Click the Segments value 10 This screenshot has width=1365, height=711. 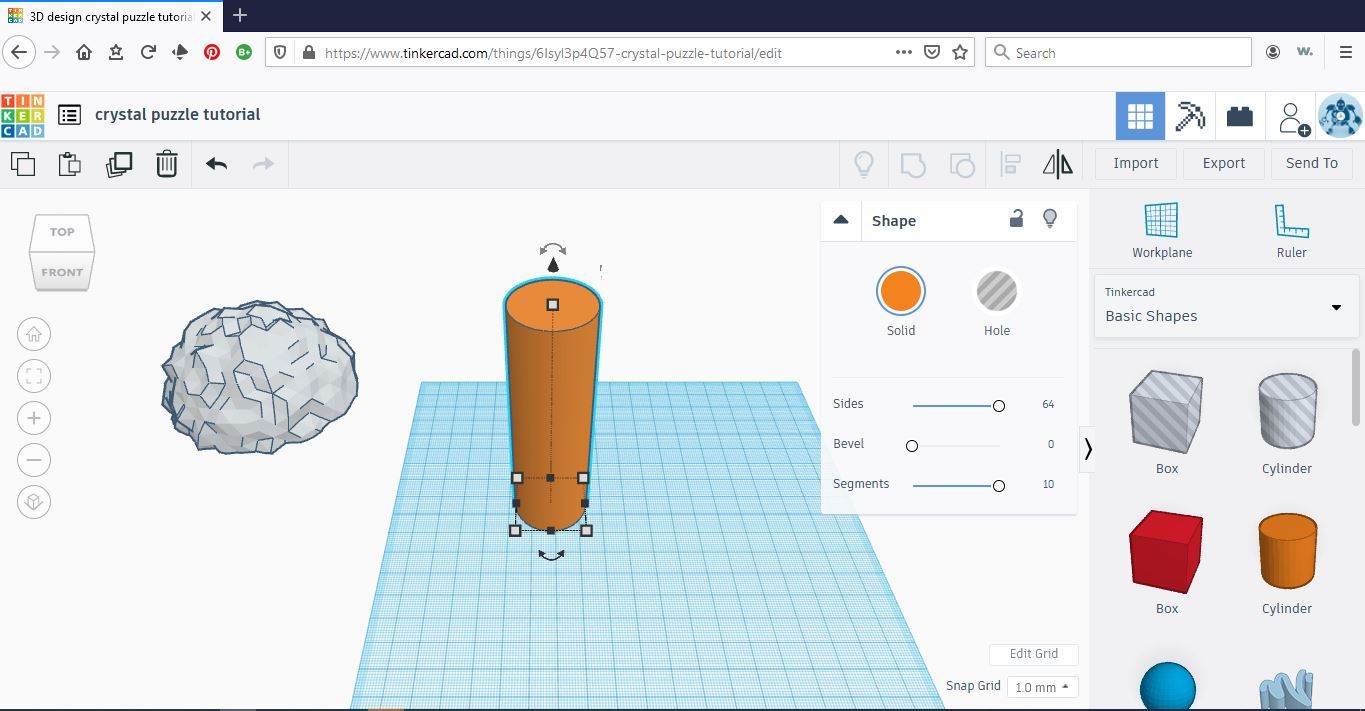click(1048, 484)
